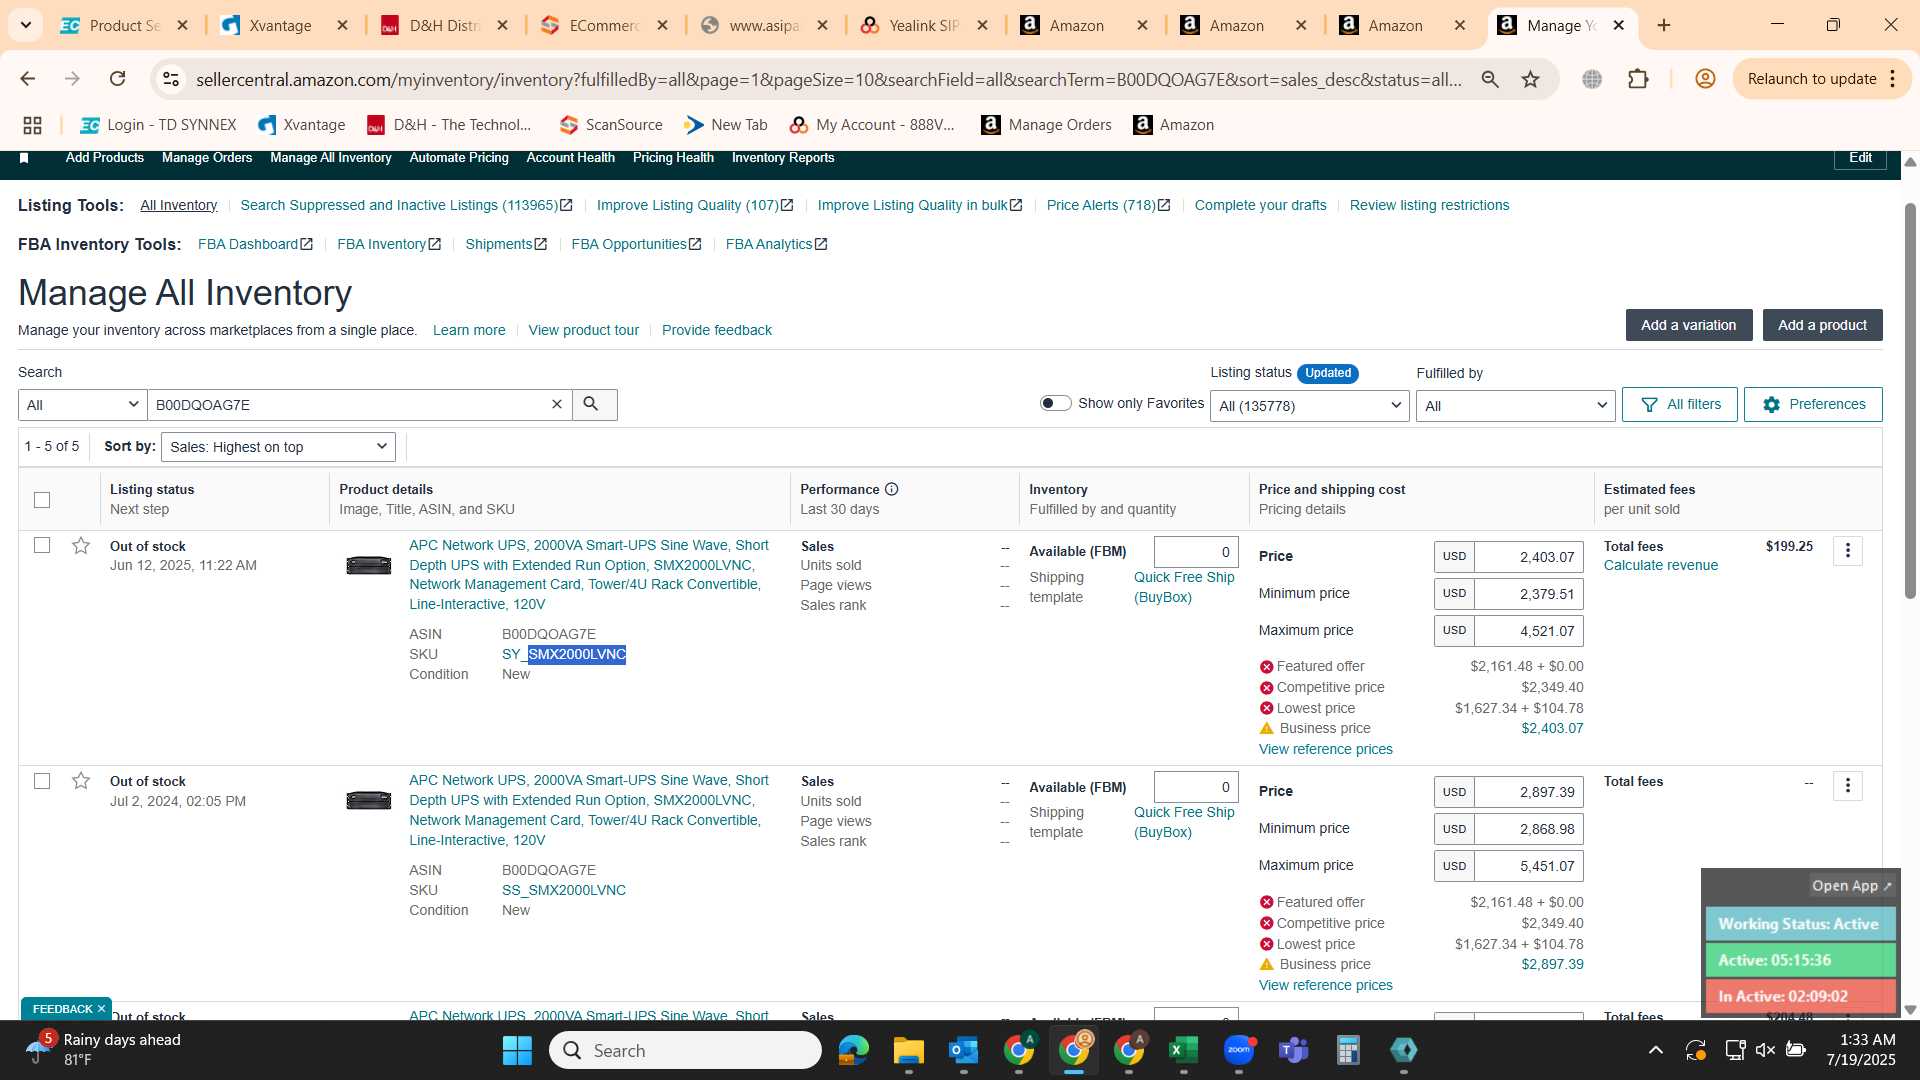Open site information icon in address bar
This screenshot has height=1080, width=1920.
[171, 79]
